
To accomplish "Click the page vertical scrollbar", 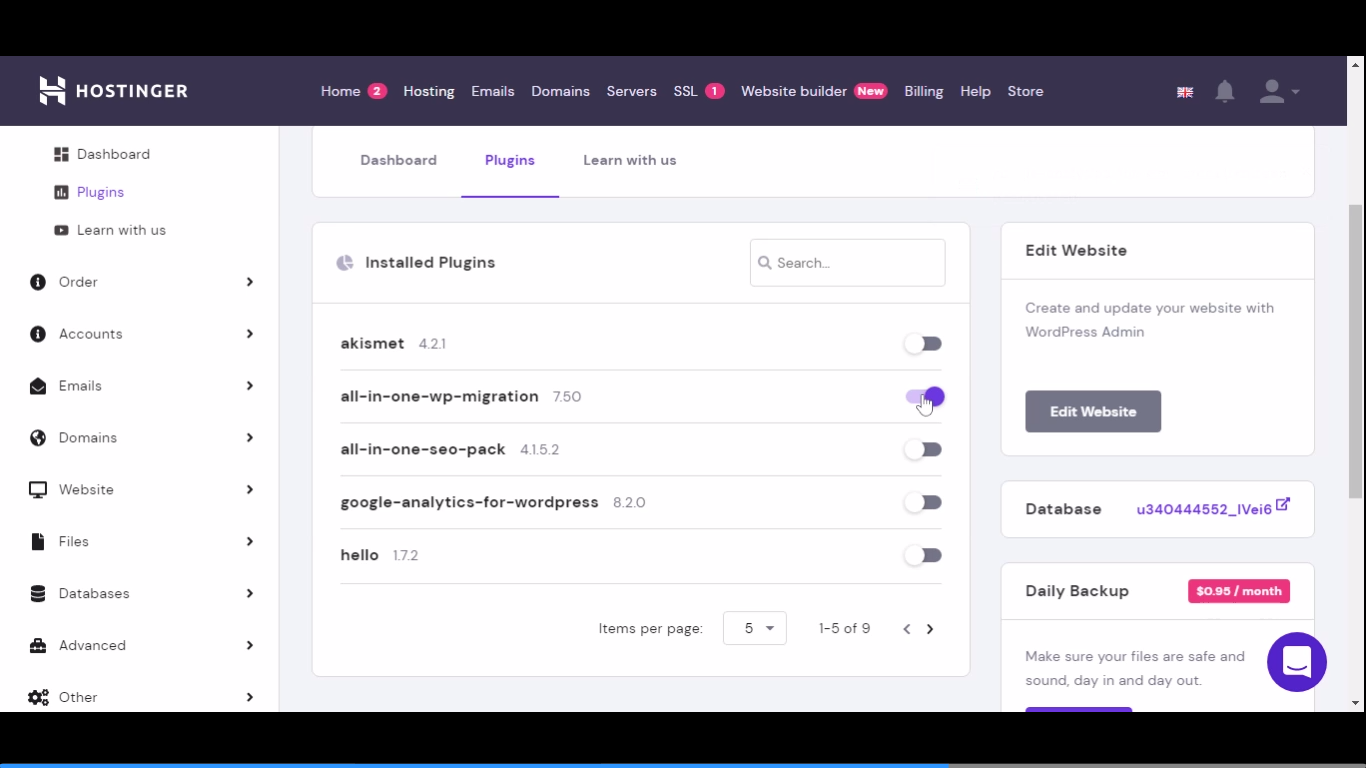I will coord(1355,350).
